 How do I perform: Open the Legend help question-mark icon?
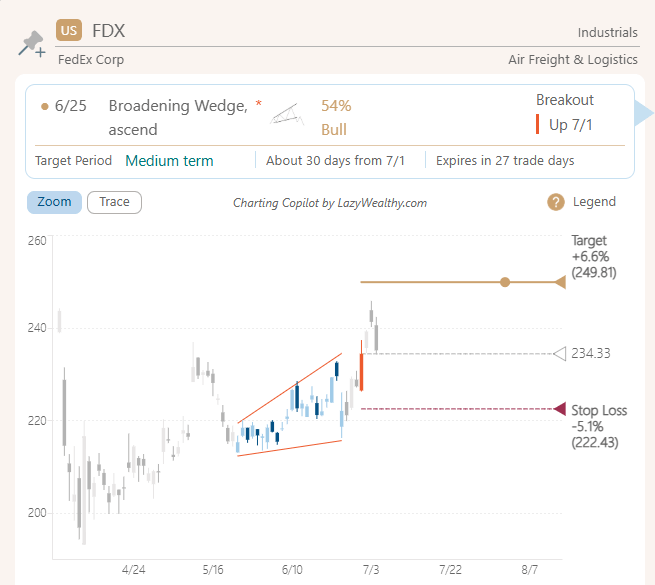coord(556,202)
